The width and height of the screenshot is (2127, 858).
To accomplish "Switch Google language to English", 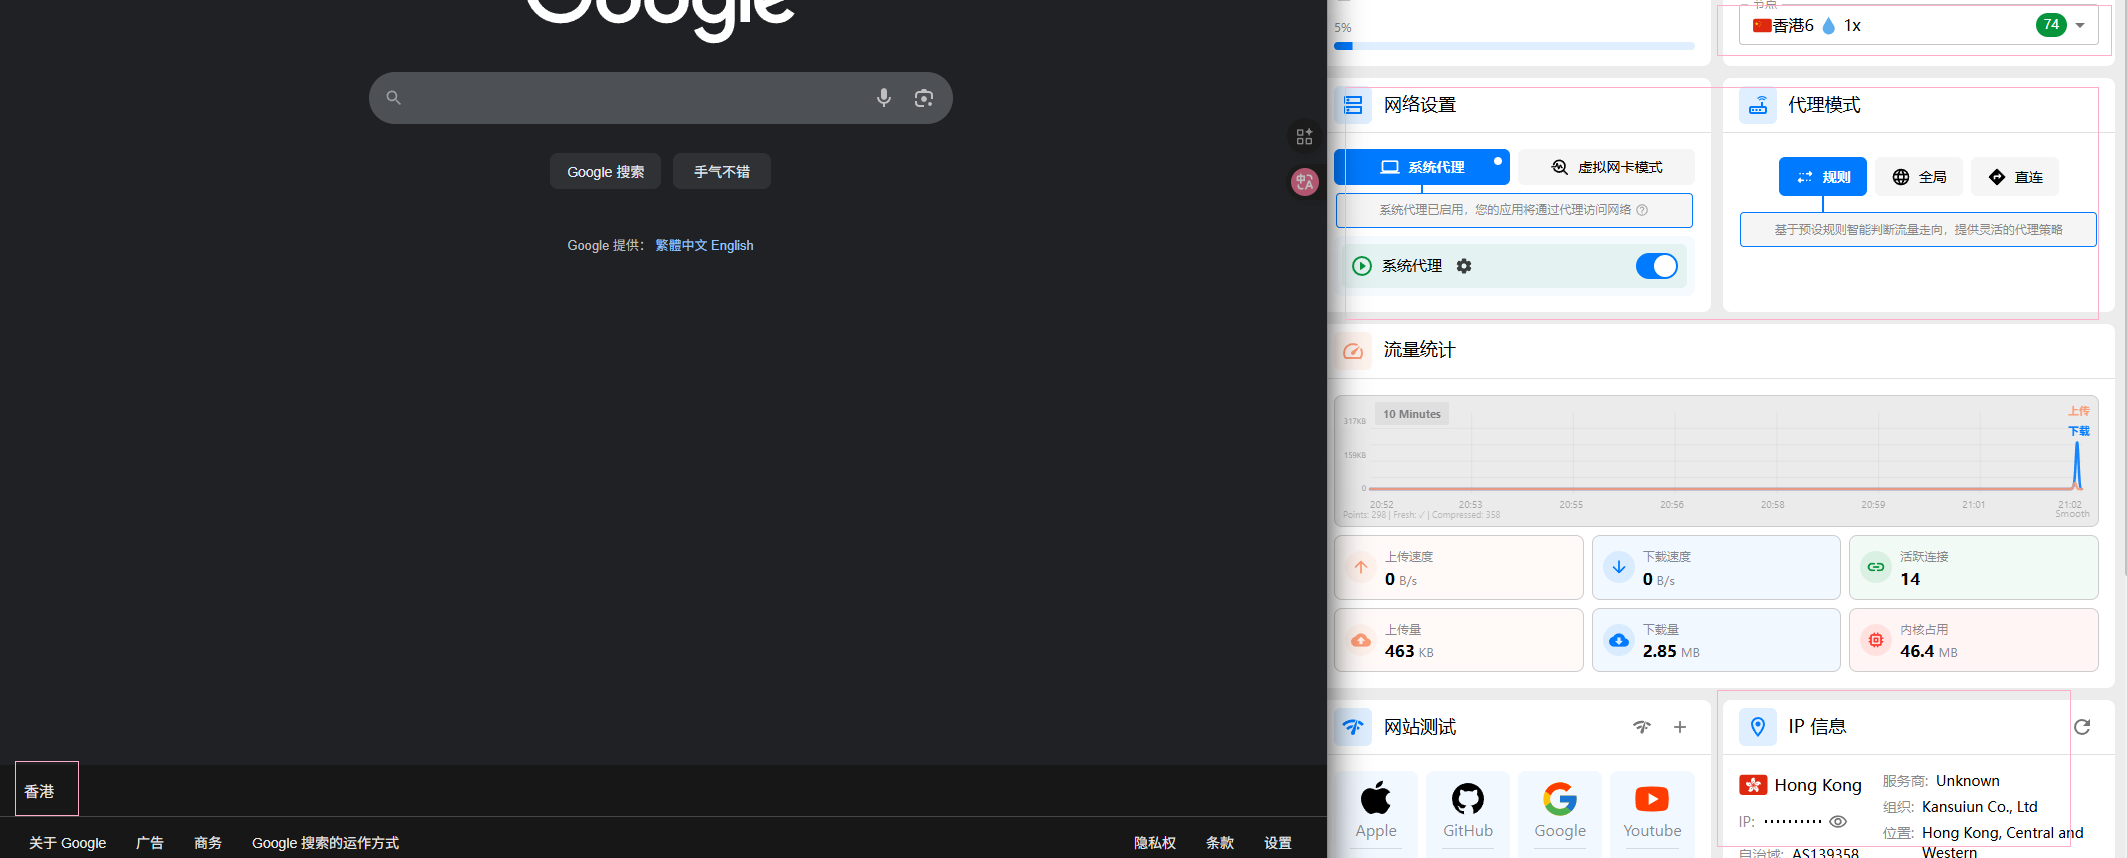I will tap(732, 246).
